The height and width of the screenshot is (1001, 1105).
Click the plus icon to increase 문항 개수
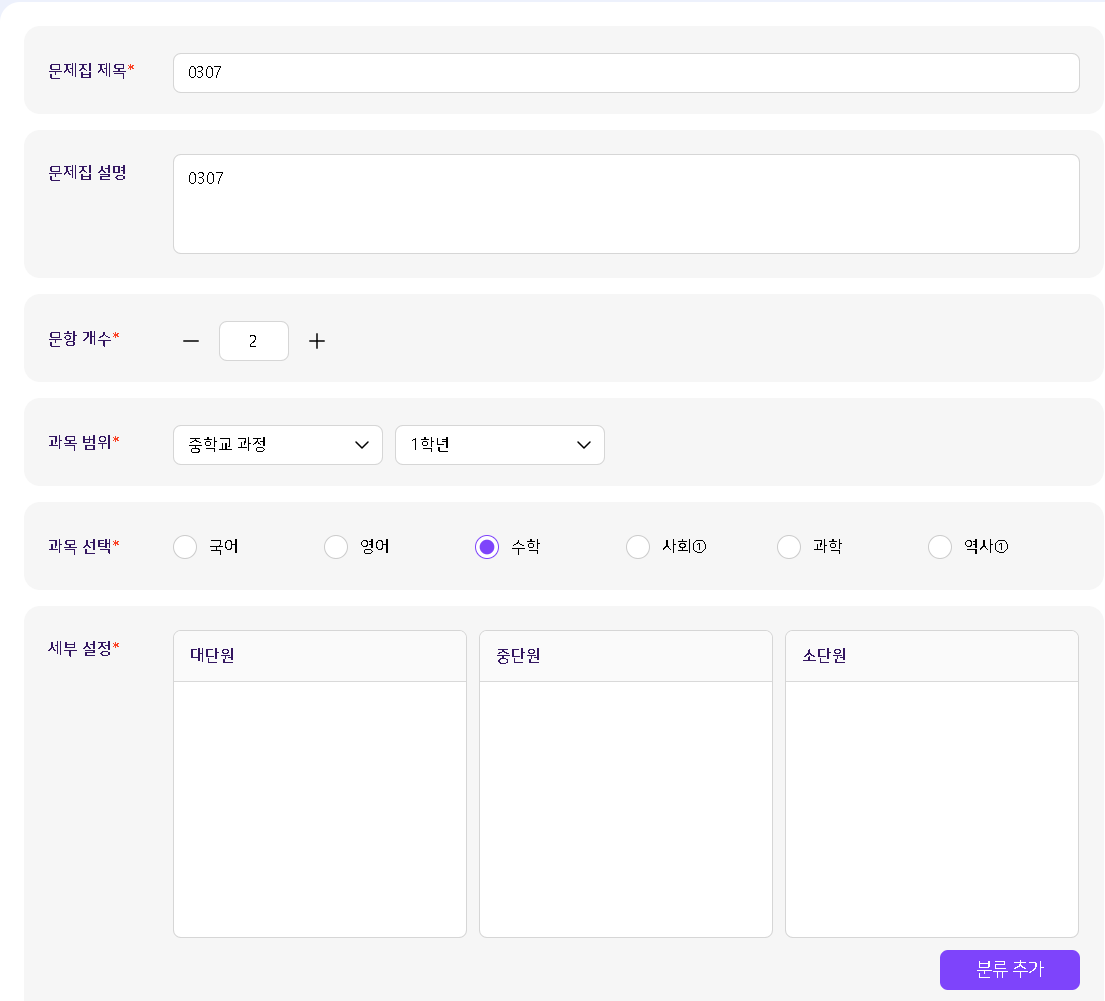coord(317,341)
